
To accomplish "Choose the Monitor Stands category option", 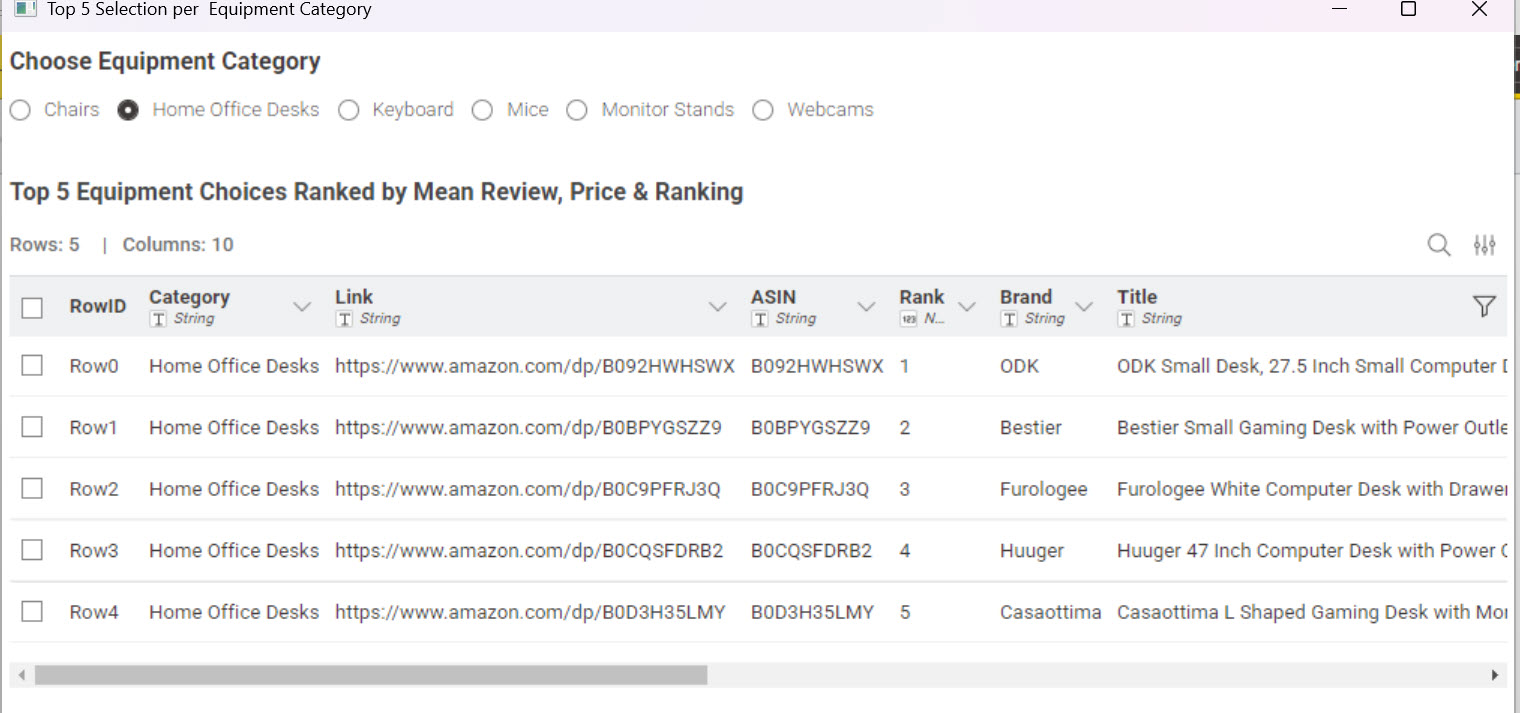I will [x=577, y=110].
